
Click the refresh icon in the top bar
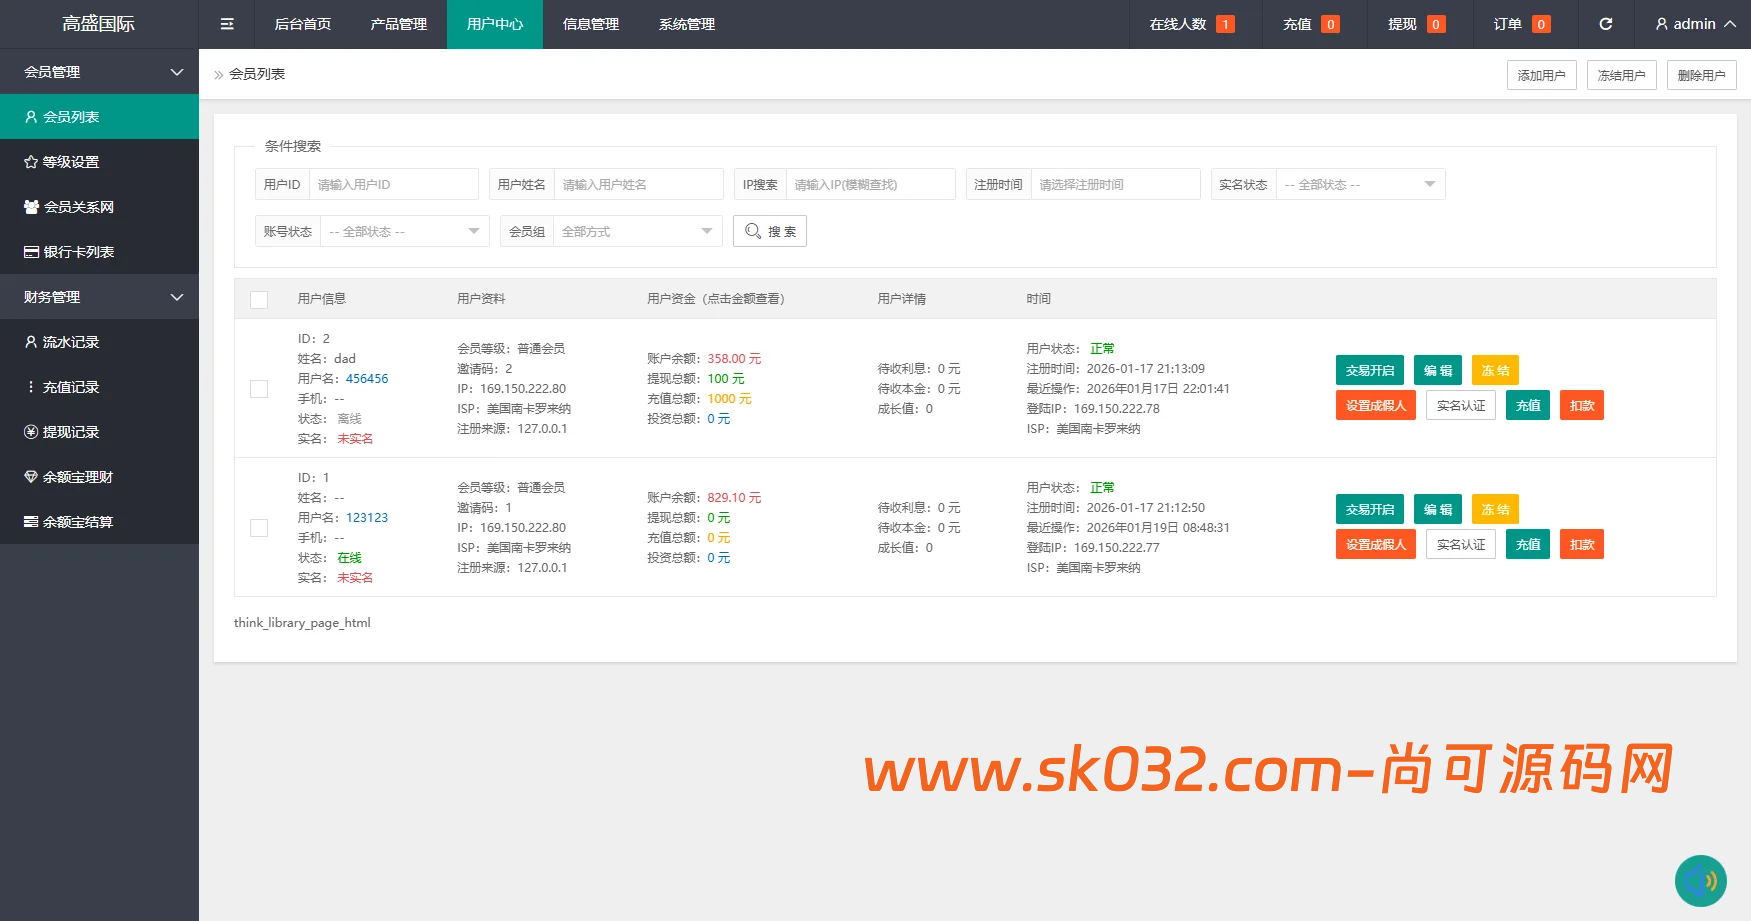[x=1607, y=23]
